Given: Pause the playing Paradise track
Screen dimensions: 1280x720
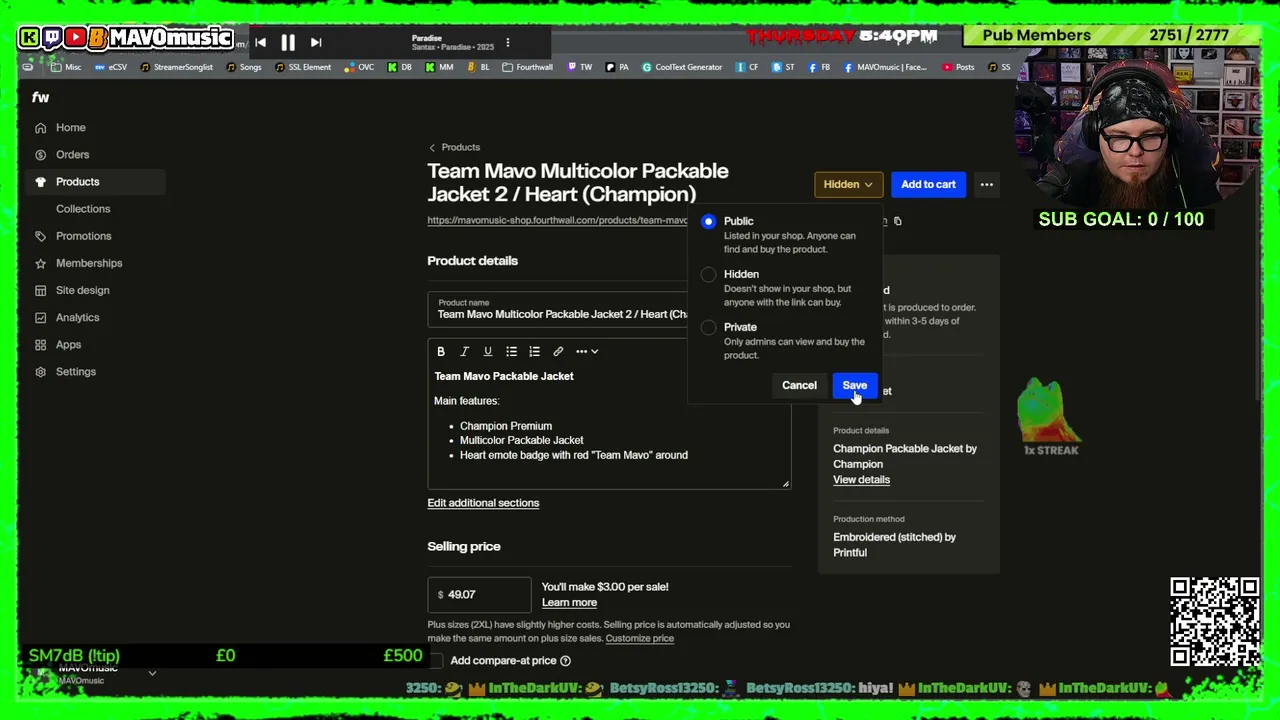Looking at the screenshot, I should (288, 42).
